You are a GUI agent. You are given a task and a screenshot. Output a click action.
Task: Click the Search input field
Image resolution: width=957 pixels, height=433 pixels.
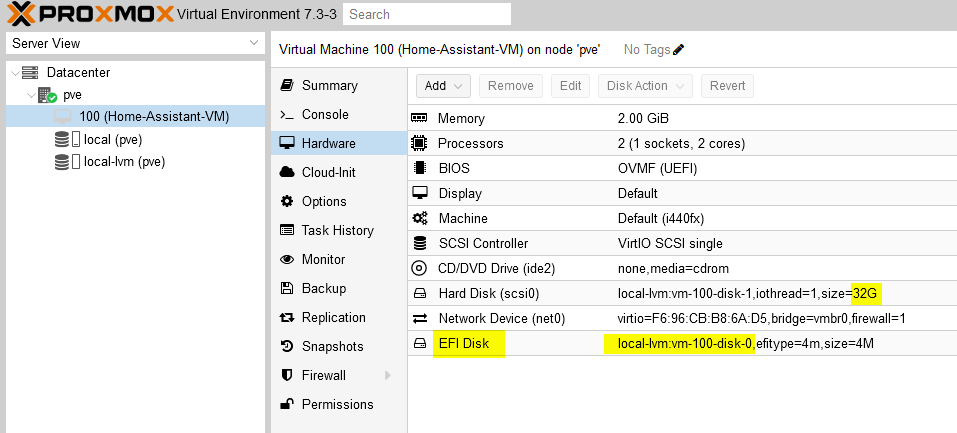(426, 15)
